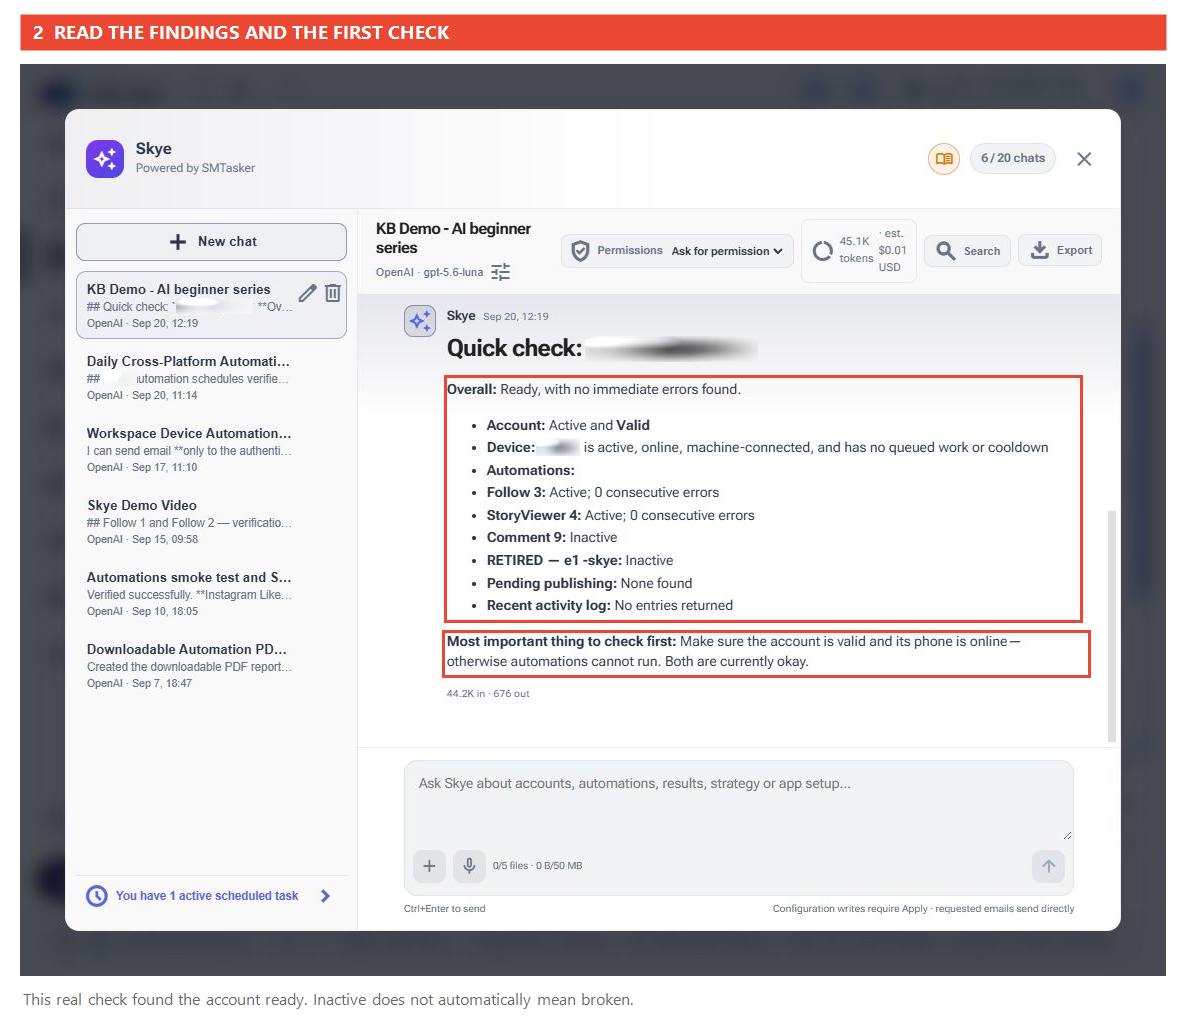This screenshot has width=1186, height=1028.
Task: Click the 'Account: Active and Valid' line
Action: tap(568, 425)
